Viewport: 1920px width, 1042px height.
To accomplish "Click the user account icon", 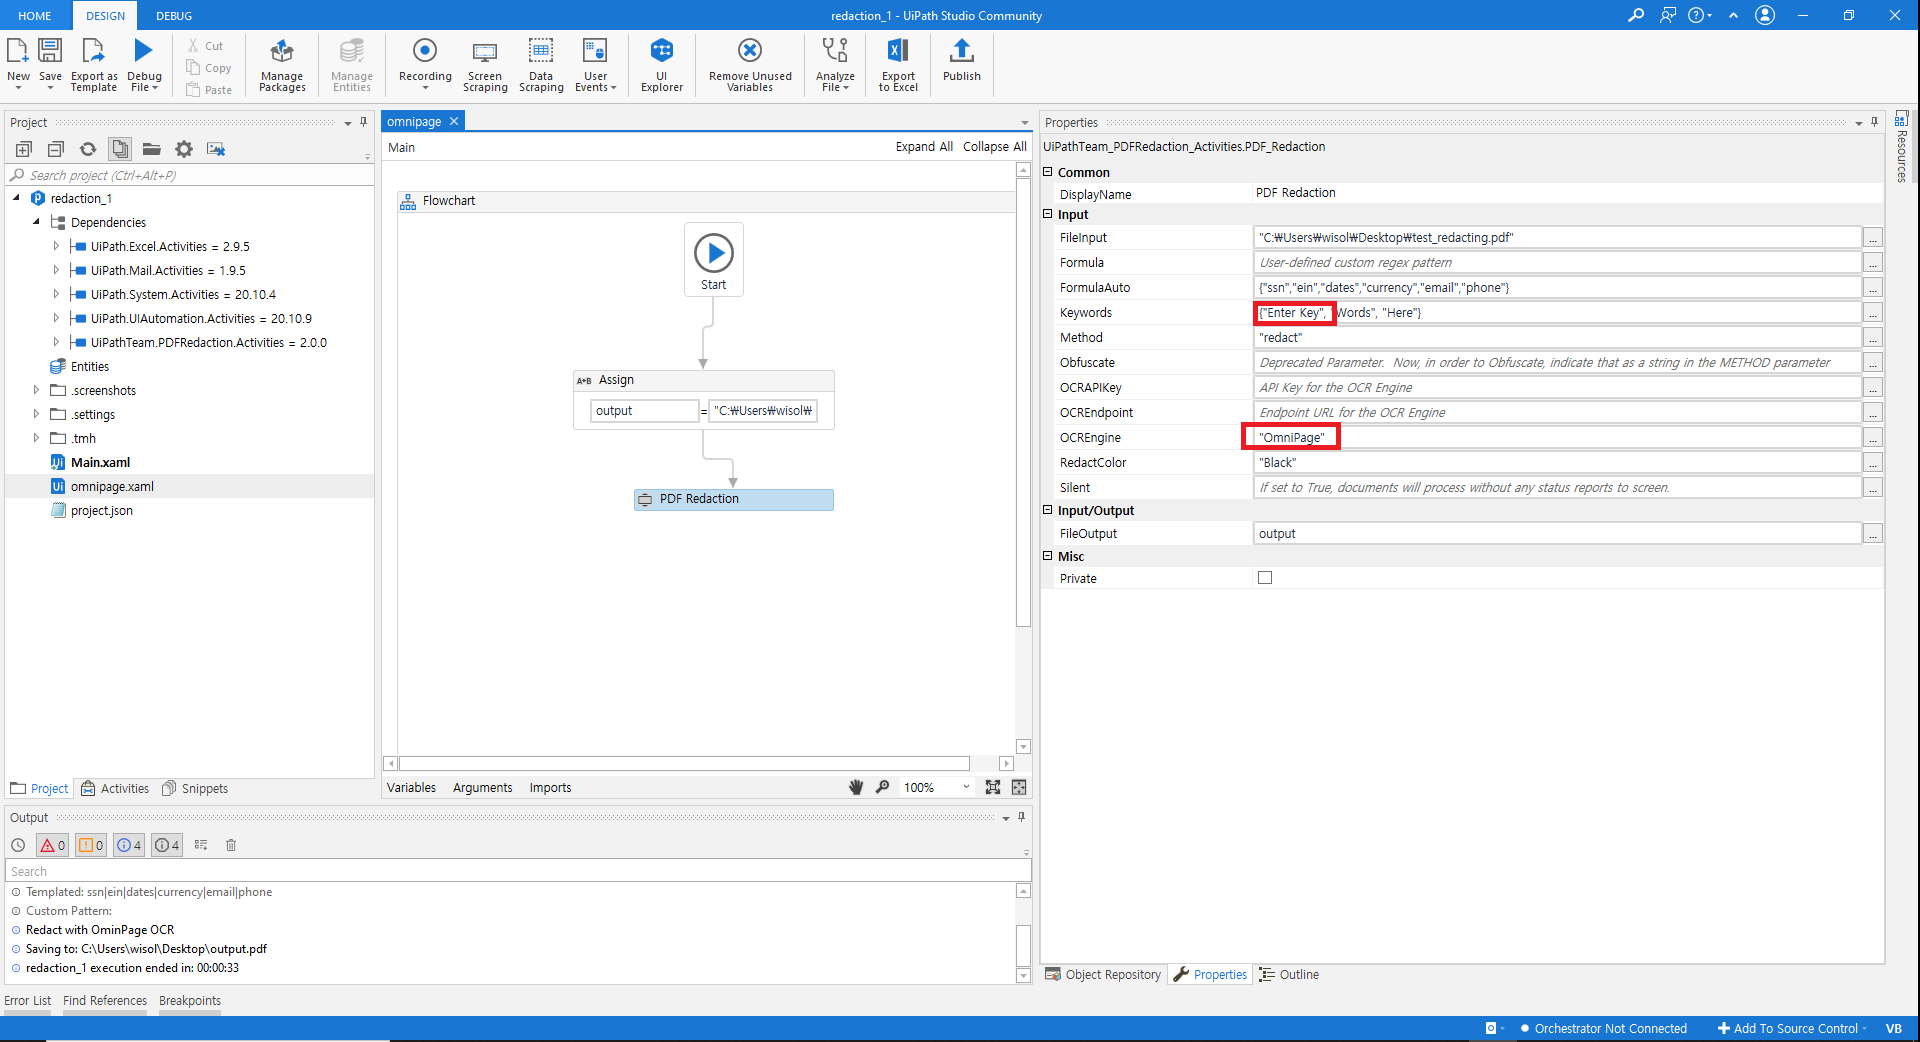I will [x=1765, y=15].
